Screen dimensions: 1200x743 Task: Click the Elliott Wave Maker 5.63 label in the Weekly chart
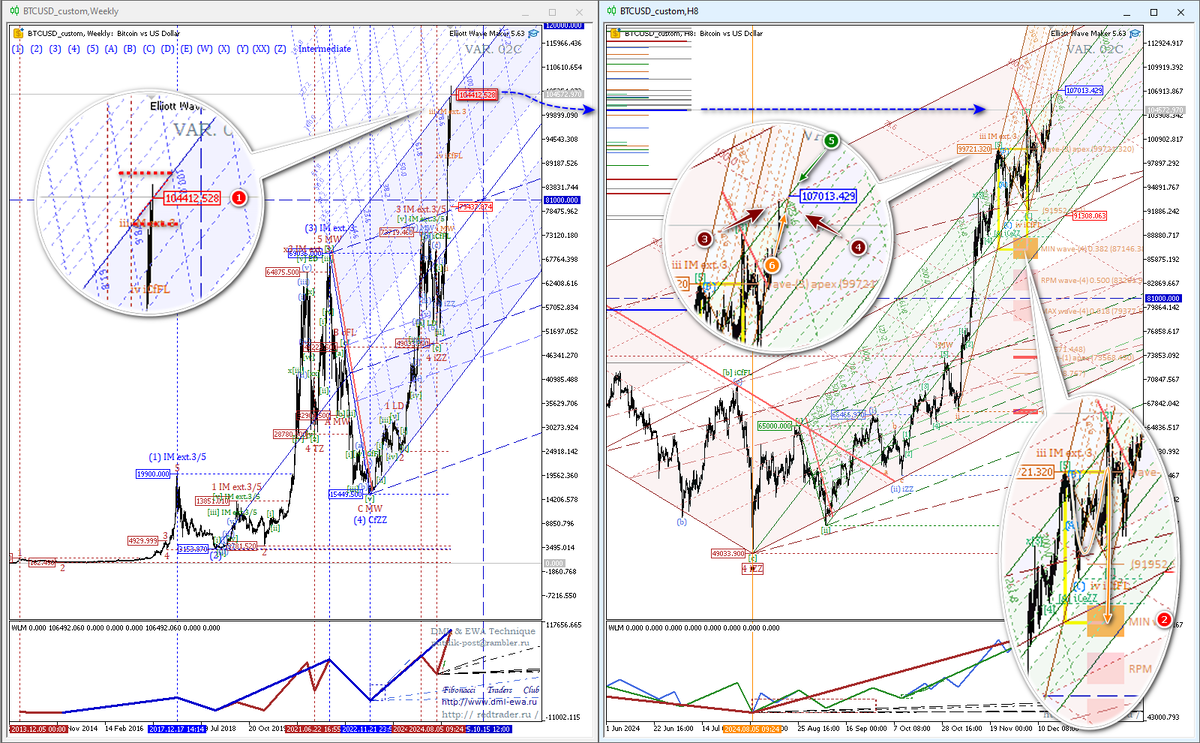tap(487, 33)
